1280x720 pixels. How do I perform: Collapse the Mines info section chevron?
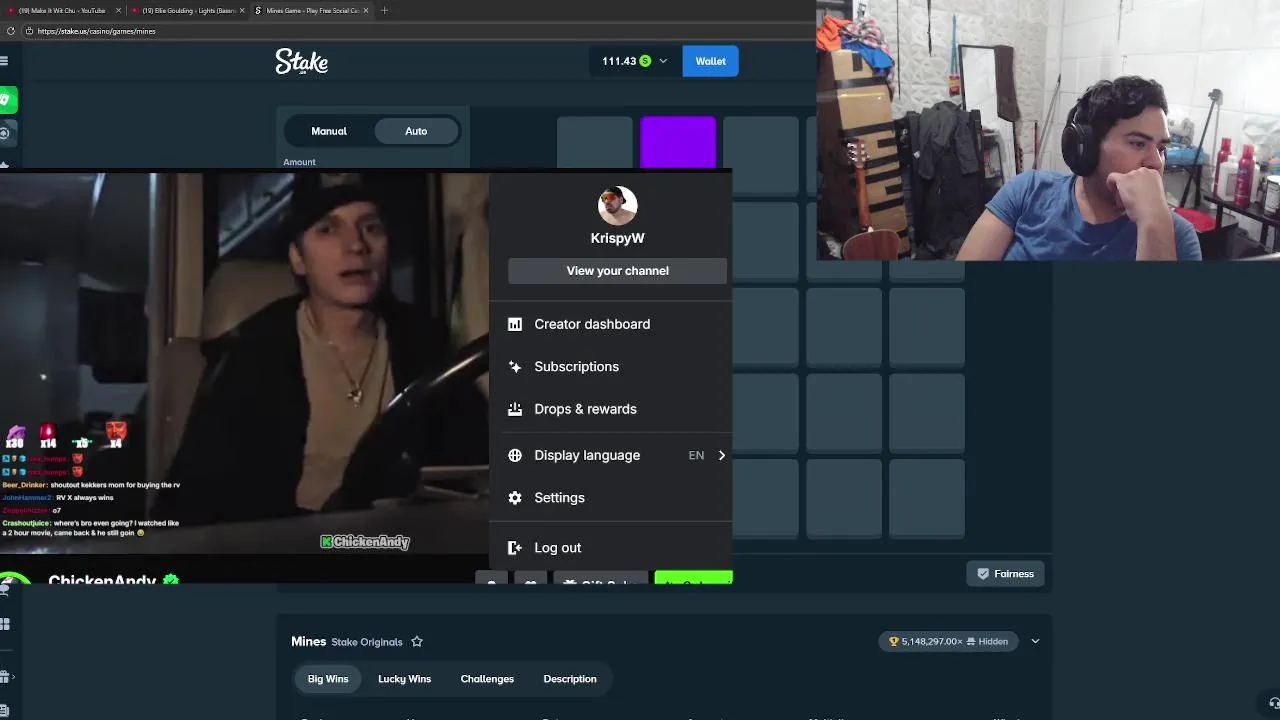point(1035,641)
